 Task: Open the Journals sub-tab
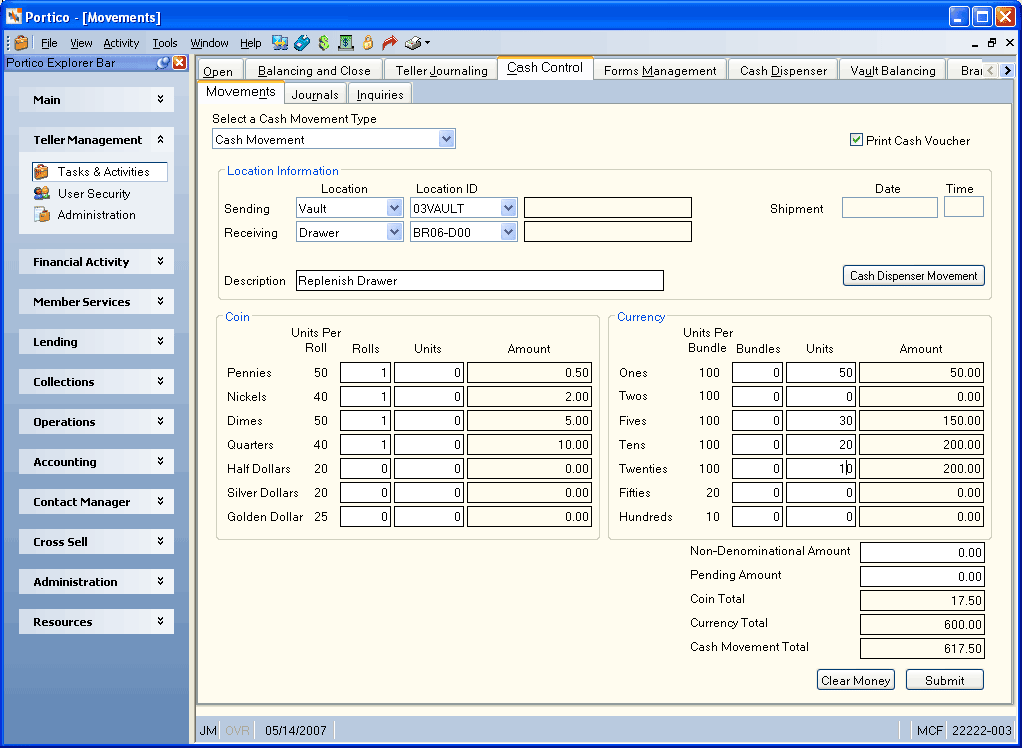[315, 94]
